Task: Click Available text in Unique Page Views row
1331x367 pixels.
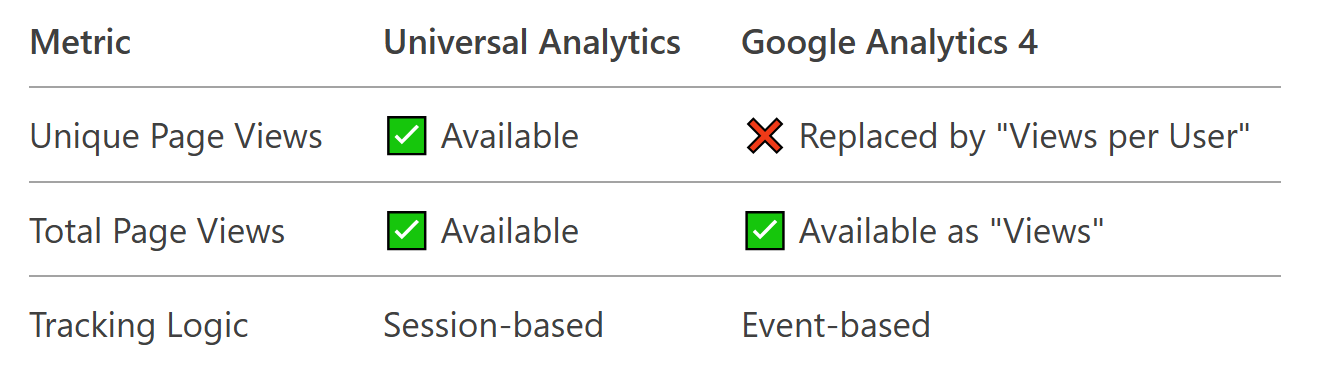Action: (x=510, y=137)
